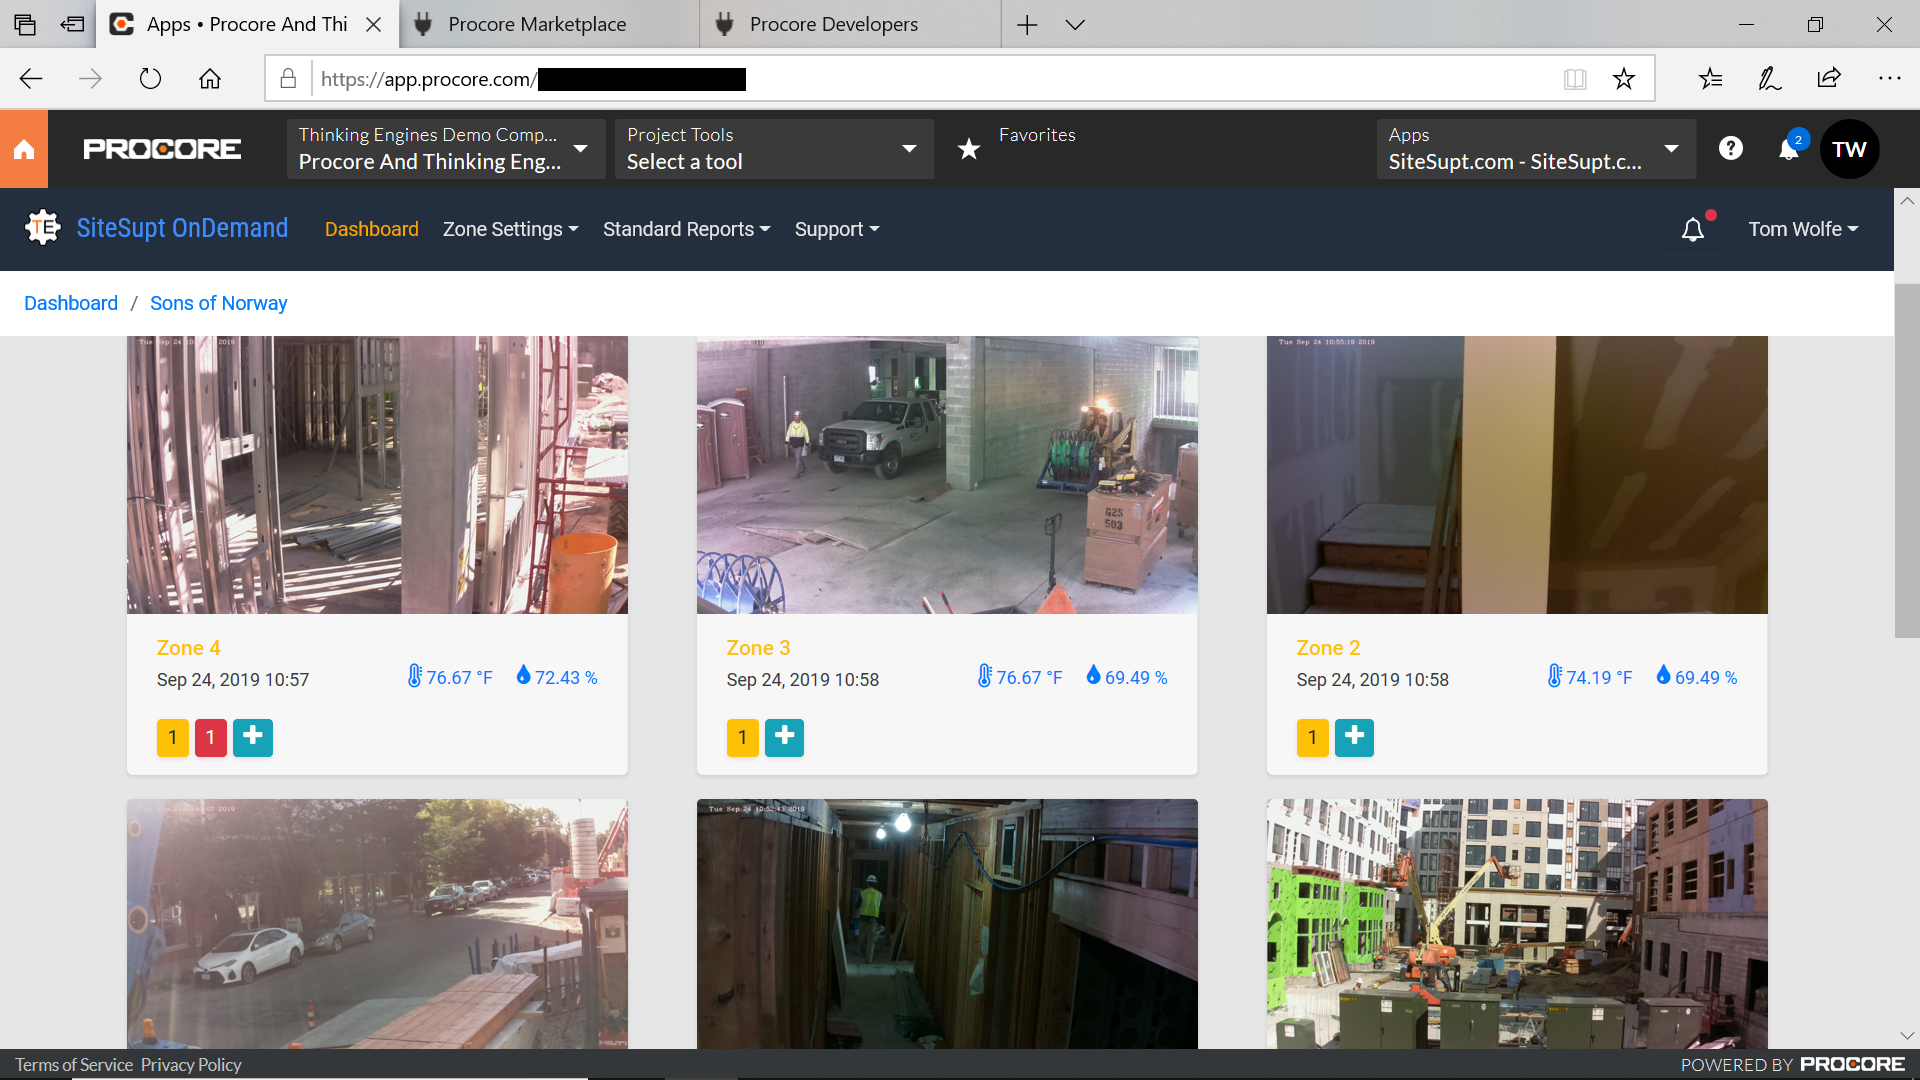Add widget plus button on Zone 2
Screen dimensions: 1920x1080
pyautogui.click(x=1354, y=738)
